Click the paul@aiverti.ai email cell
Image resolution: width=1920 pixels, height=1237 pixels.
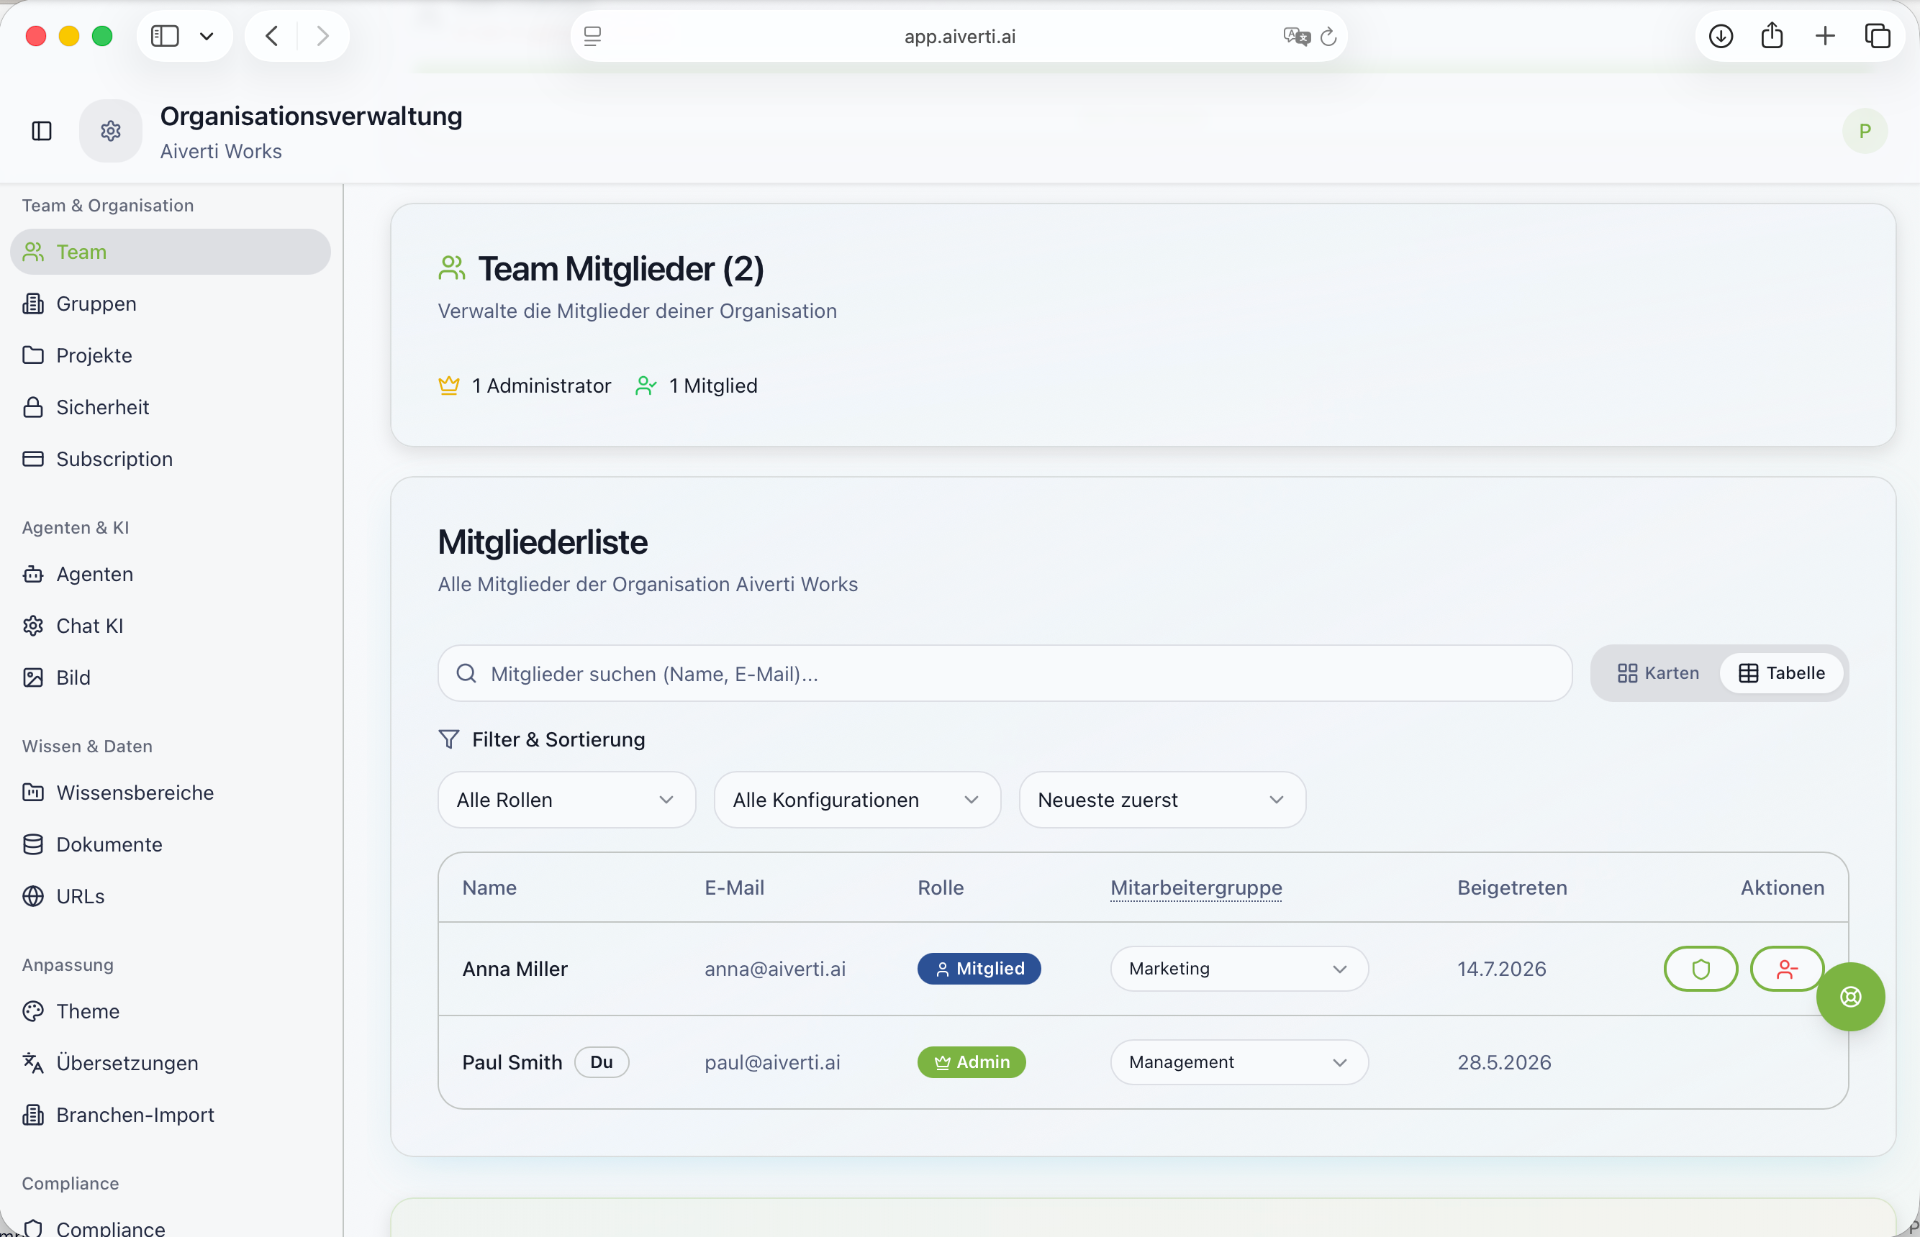coord(772,1062)
